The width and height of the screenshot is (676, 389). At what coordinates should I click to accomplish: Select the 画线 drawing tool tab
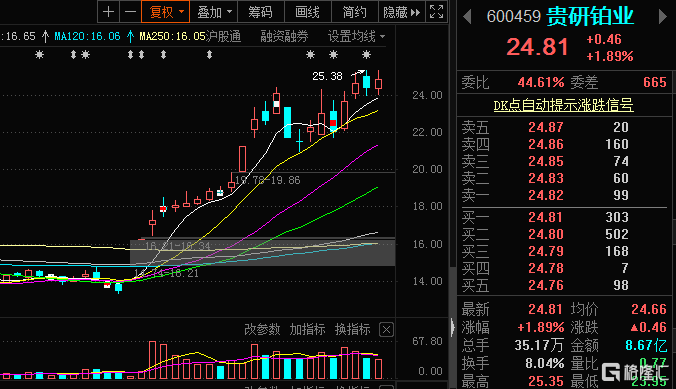click(307, 12)
